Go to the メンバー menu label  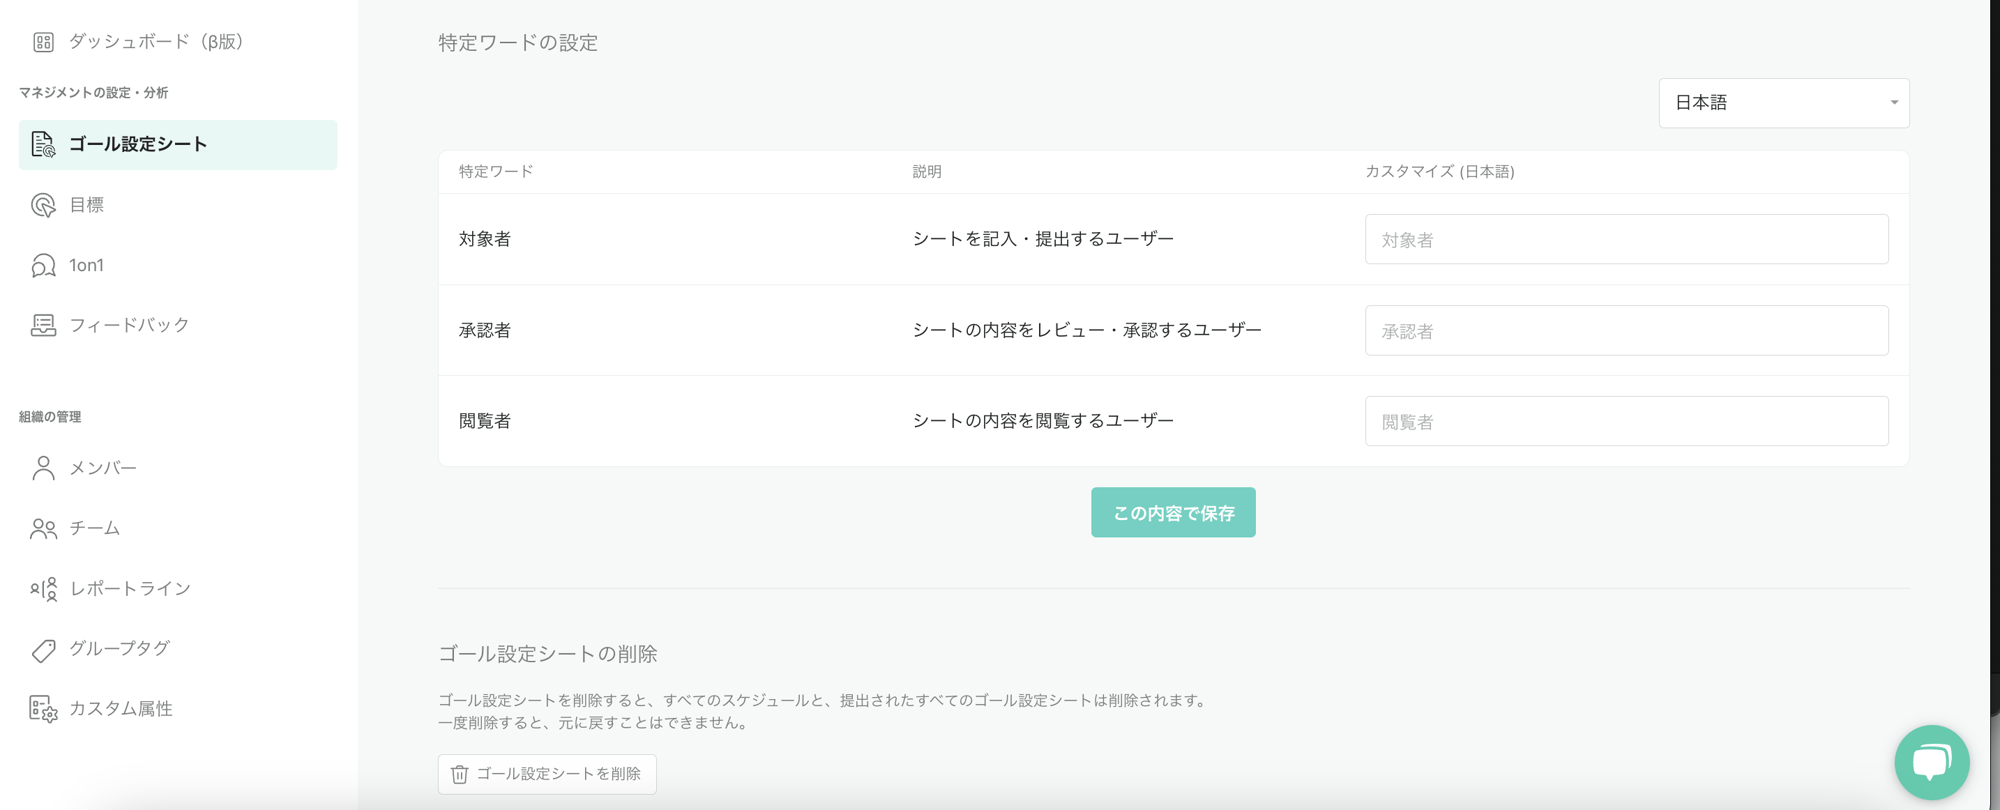click(103, 468)
